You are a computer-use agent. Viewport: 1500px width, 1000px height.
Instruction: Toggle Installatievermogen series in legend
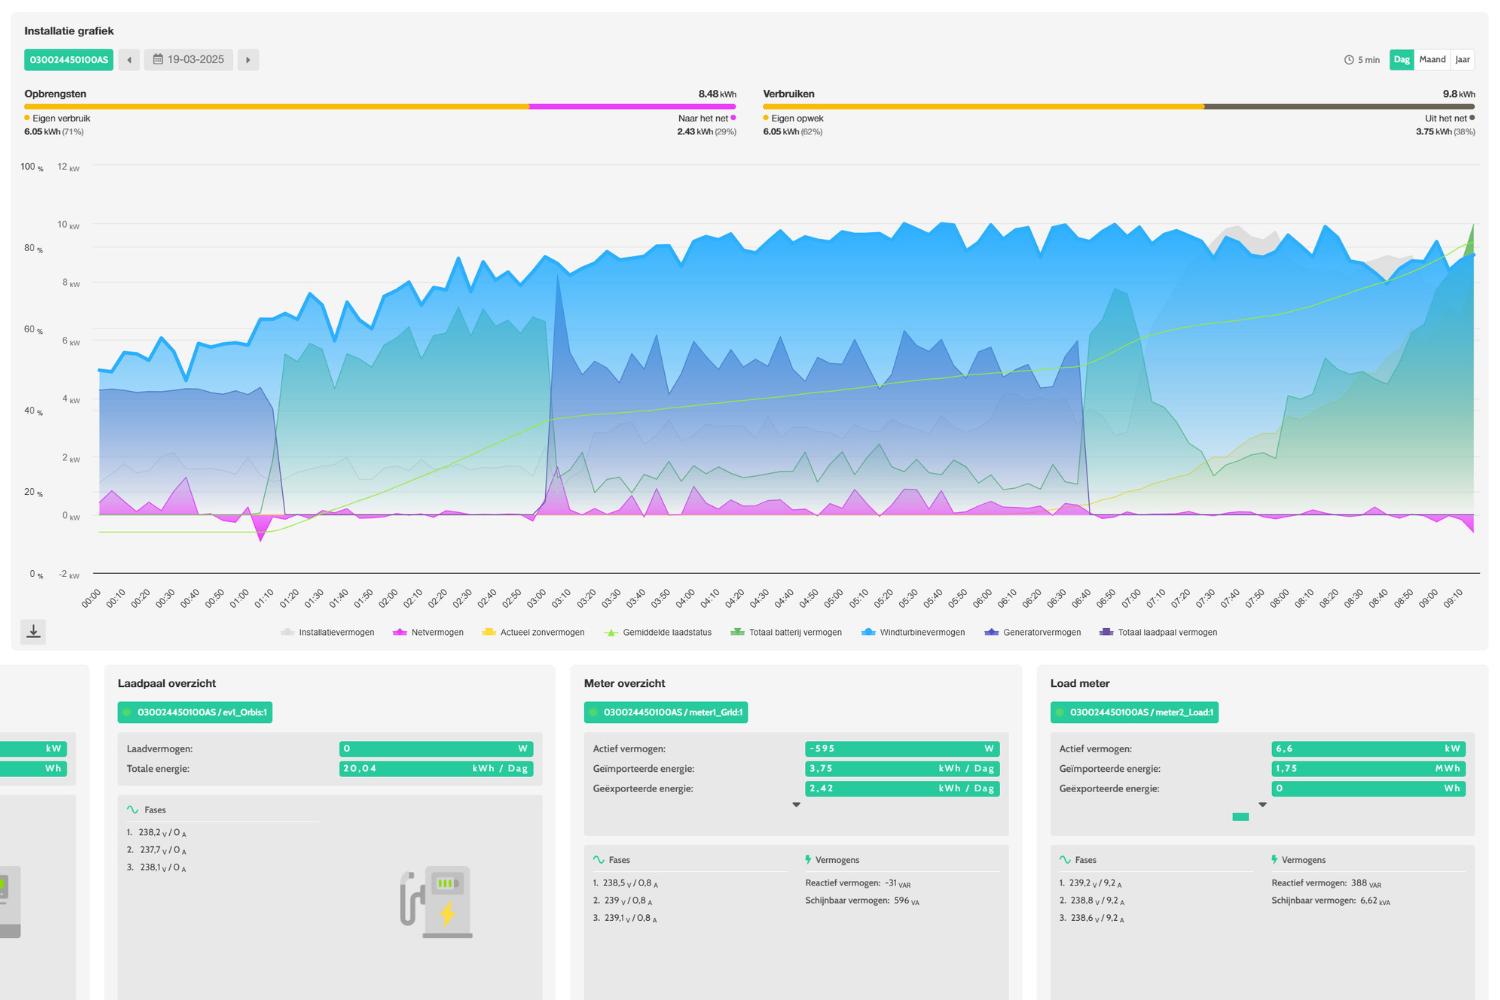328,633
